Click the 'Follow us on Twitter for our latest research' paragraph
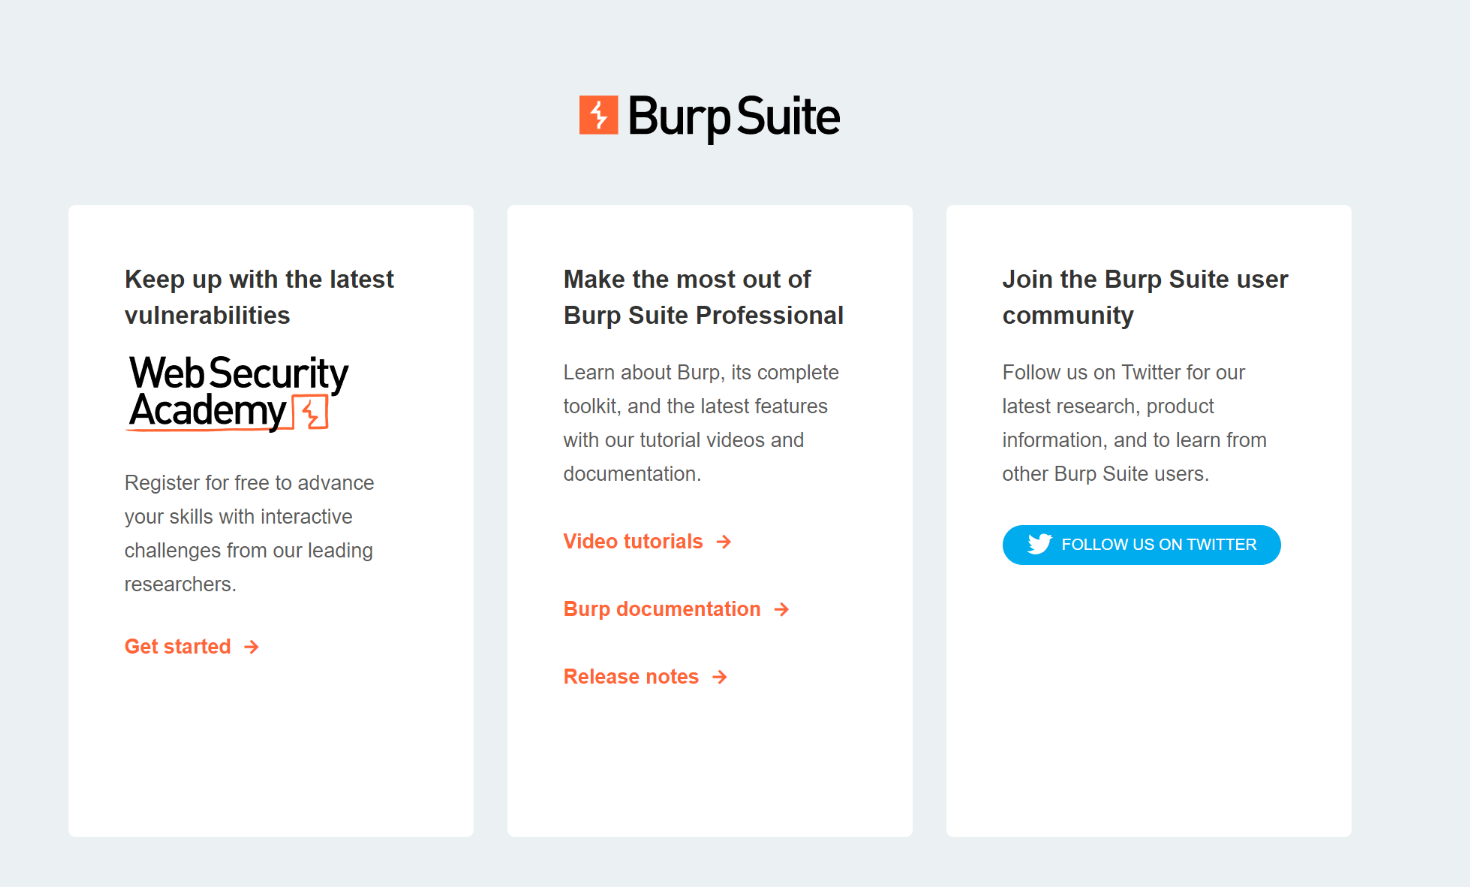The height and width of the screenshot is (887, 1470). coord(1134,423)
